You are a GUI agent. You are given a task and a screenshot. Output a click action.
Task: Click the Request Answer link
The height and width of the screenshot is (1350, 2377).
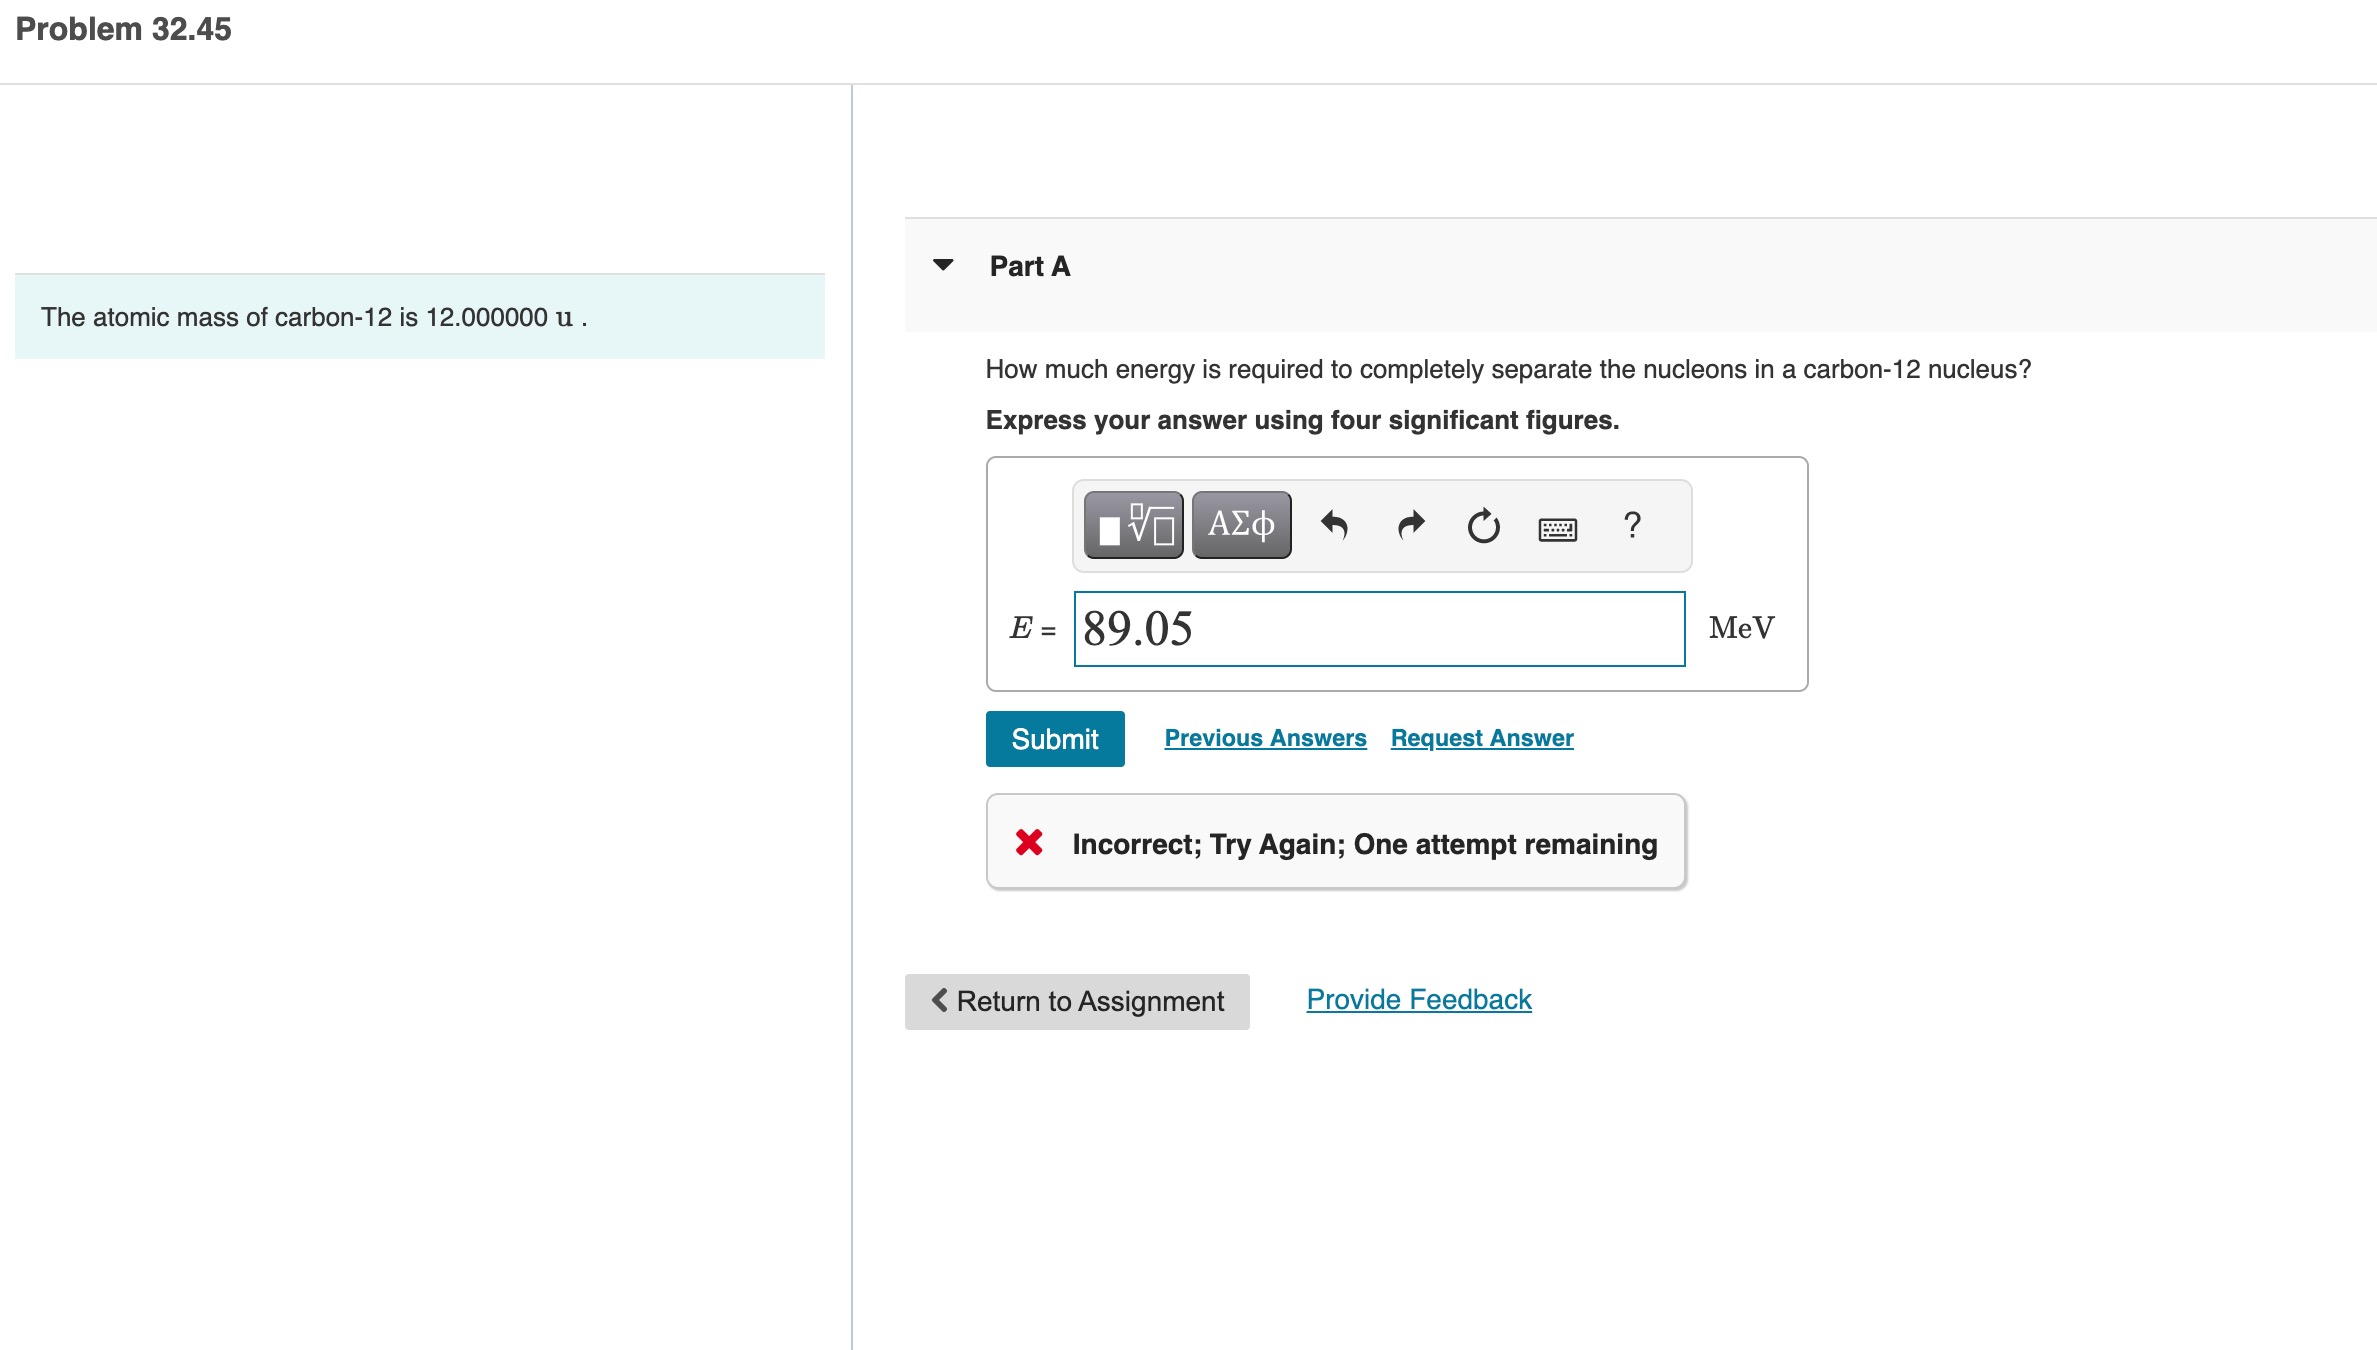point(1481,738)
